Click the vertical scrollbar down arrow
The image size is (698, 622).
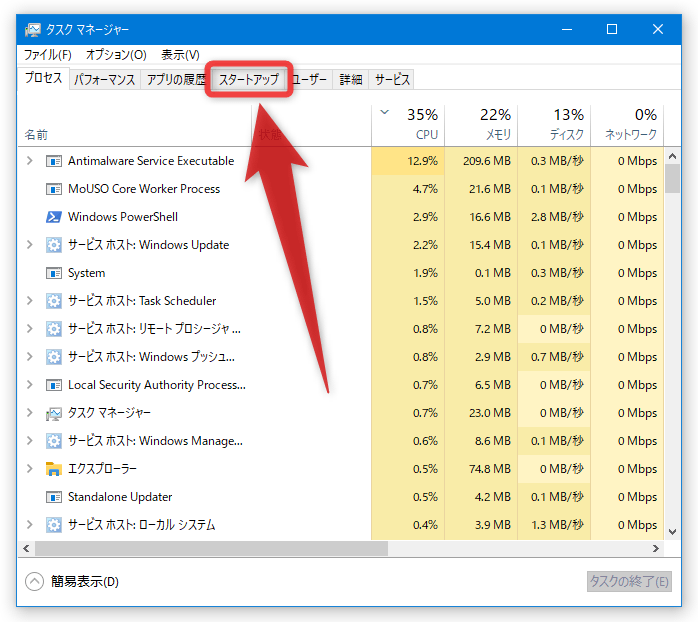pos(673,532)
